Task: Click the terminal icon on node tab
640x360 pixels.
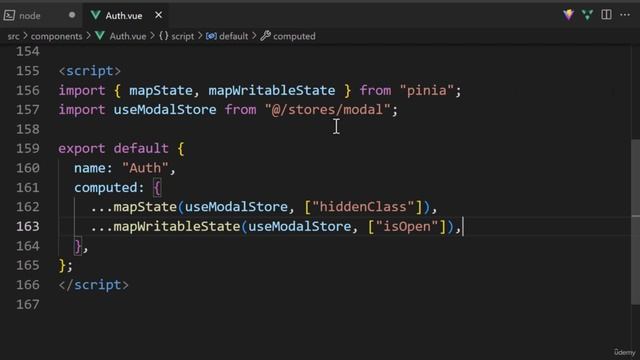Action: click(x=9, y=16)
